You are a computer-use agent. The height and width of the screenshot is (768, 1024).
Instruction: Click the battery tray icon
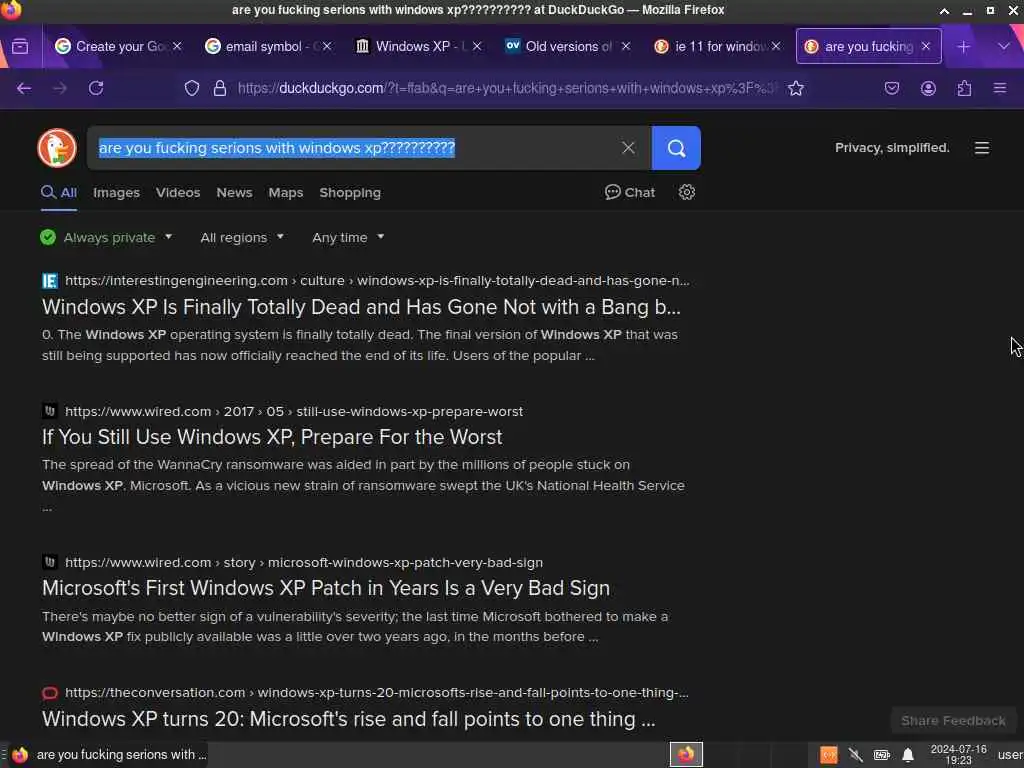[x=882, y=755]
